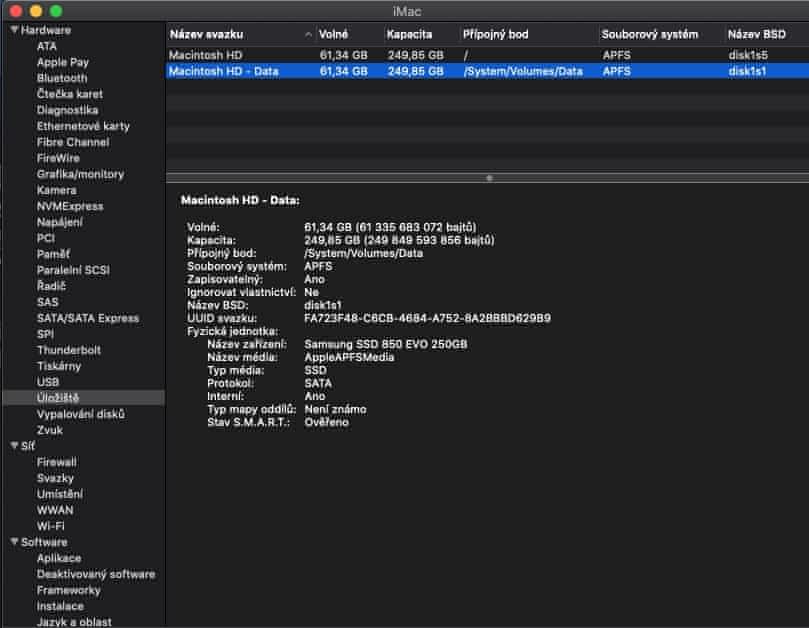The width and height of the screenshot is (809, 628).
Task: Click the green zoom window button
Action: point(56,10)
